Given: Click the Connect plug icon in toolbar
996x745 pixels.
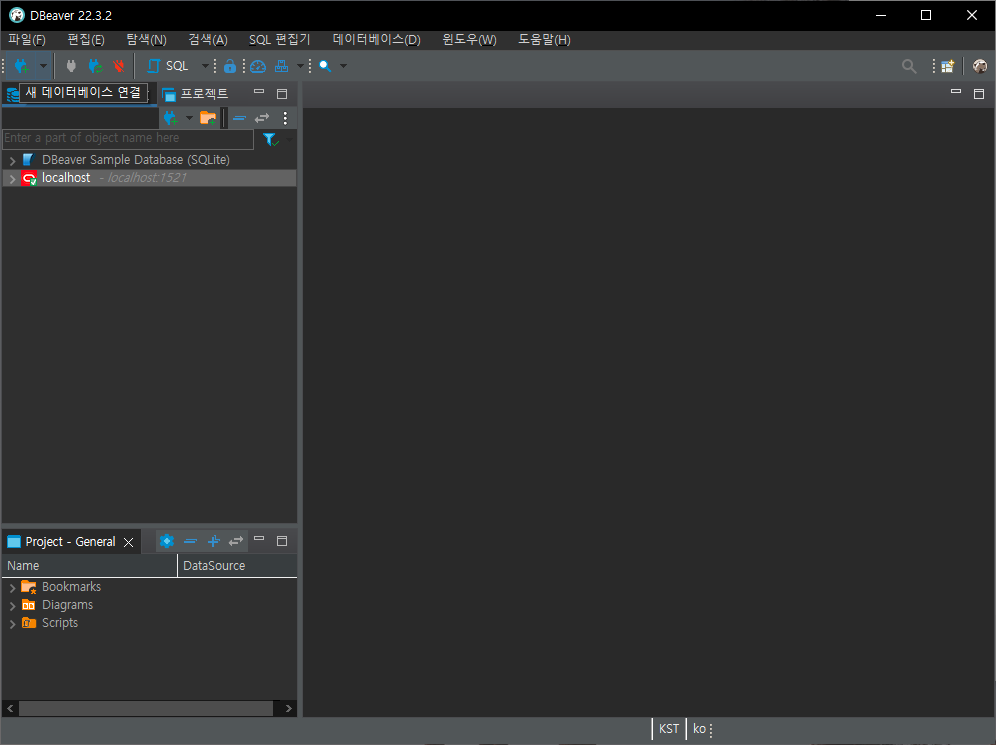Looking at the screenshot, I should pyautogui.click(x=71, y=66).
